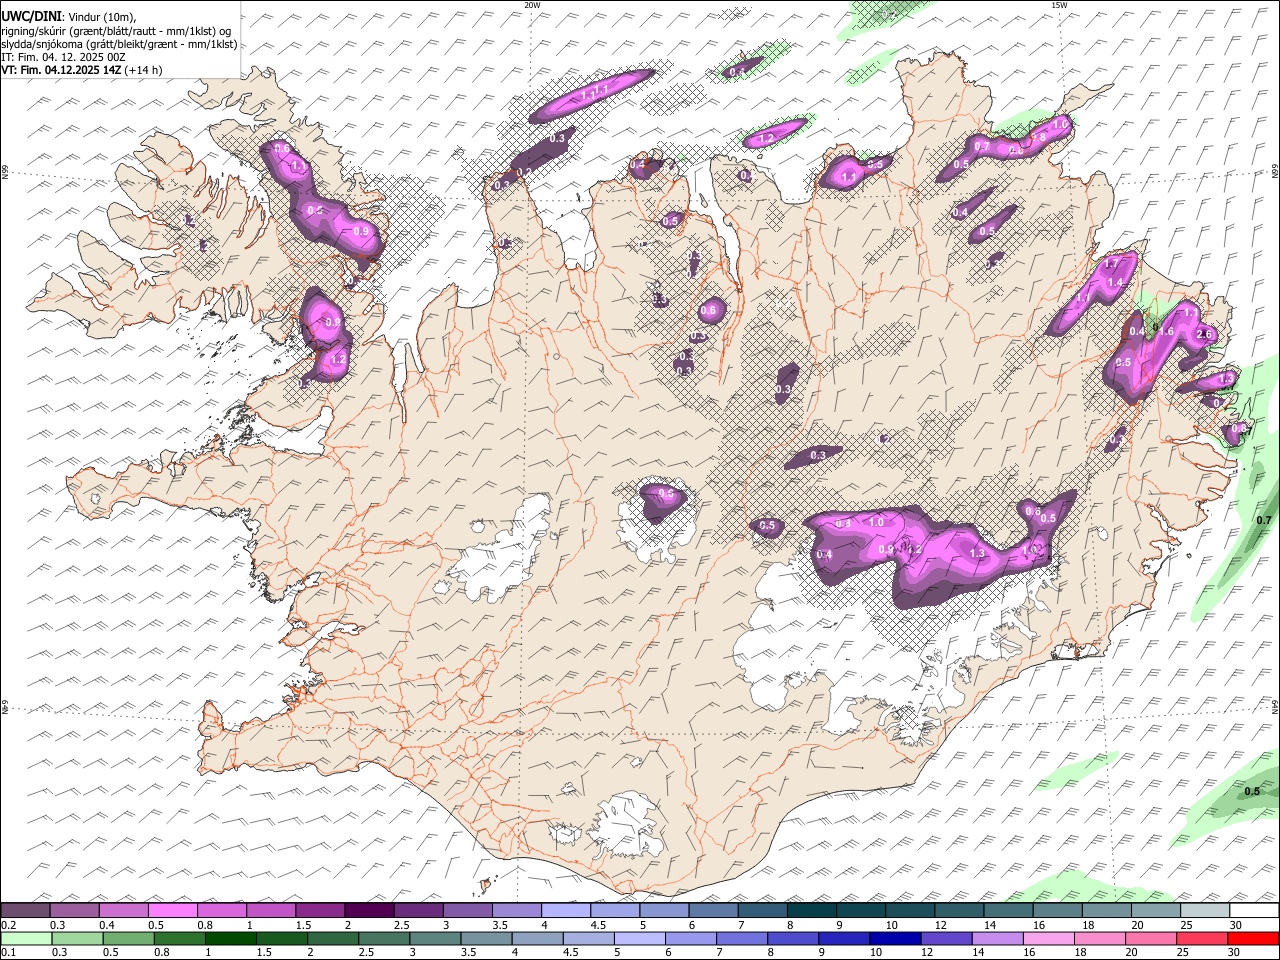Select the bottom legend swatch between 3 and 3.5
The height and width of the screenshot is (960, 1280).
(436, 938)
